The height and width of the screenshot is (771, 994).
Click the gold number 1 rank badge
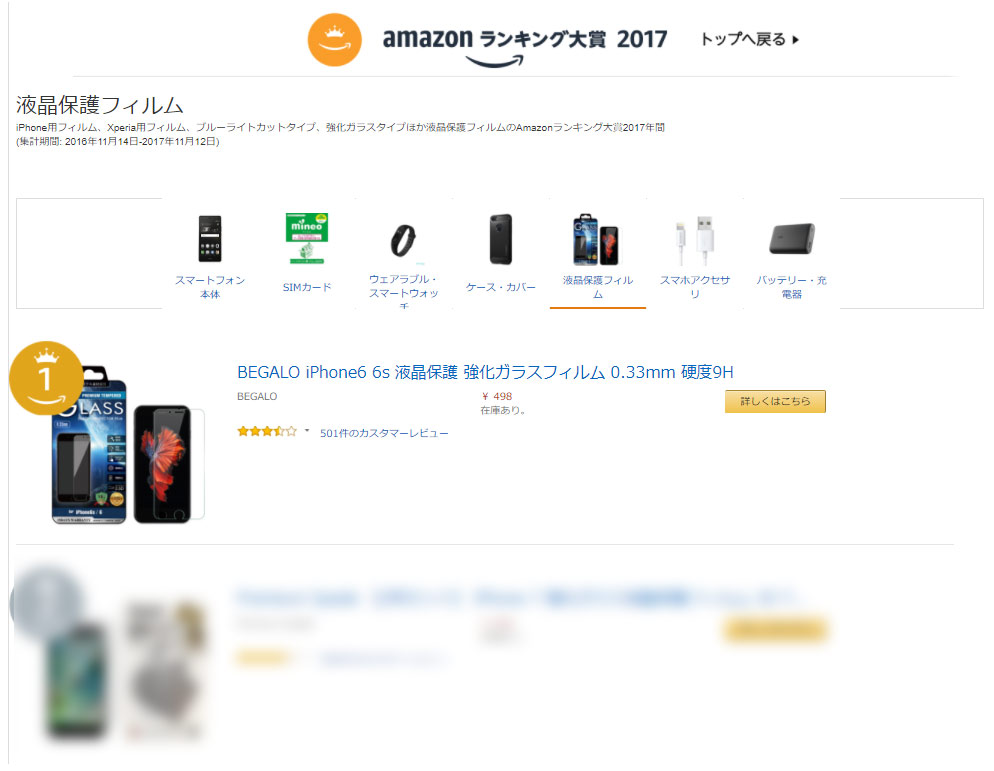46,379
